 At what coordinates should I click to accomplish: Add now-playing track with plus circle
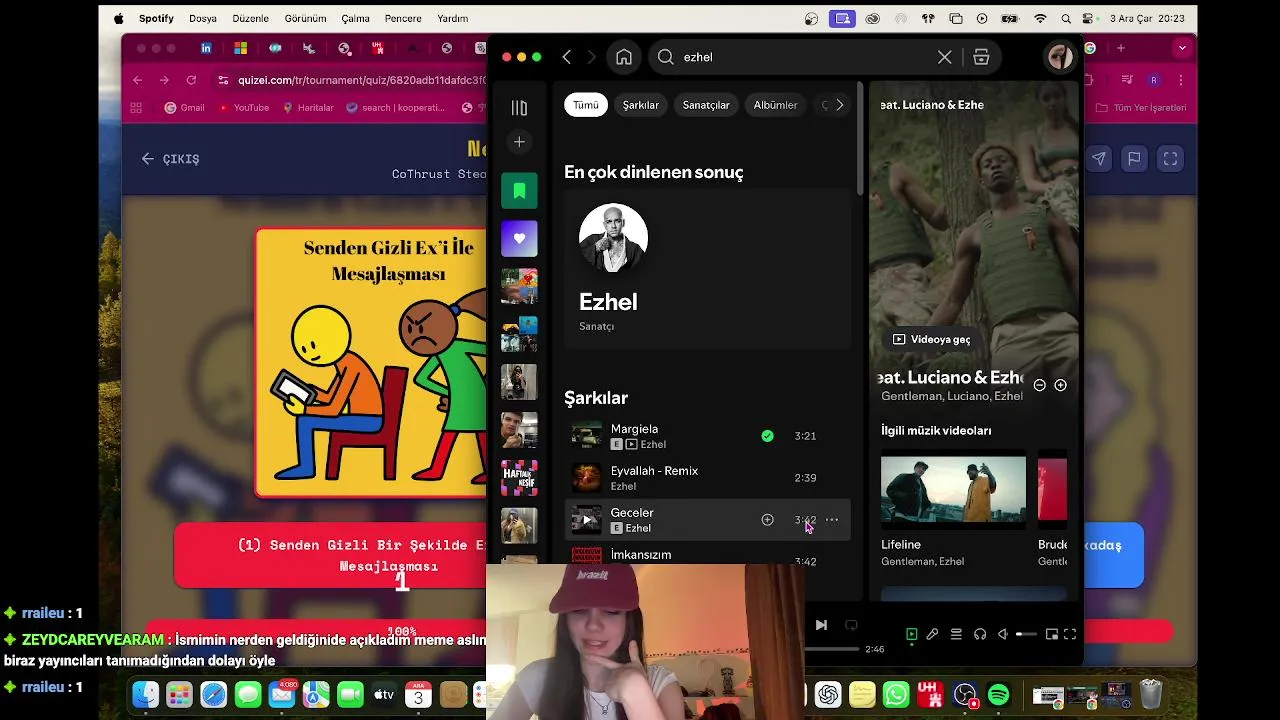[x=1060, y=385]
